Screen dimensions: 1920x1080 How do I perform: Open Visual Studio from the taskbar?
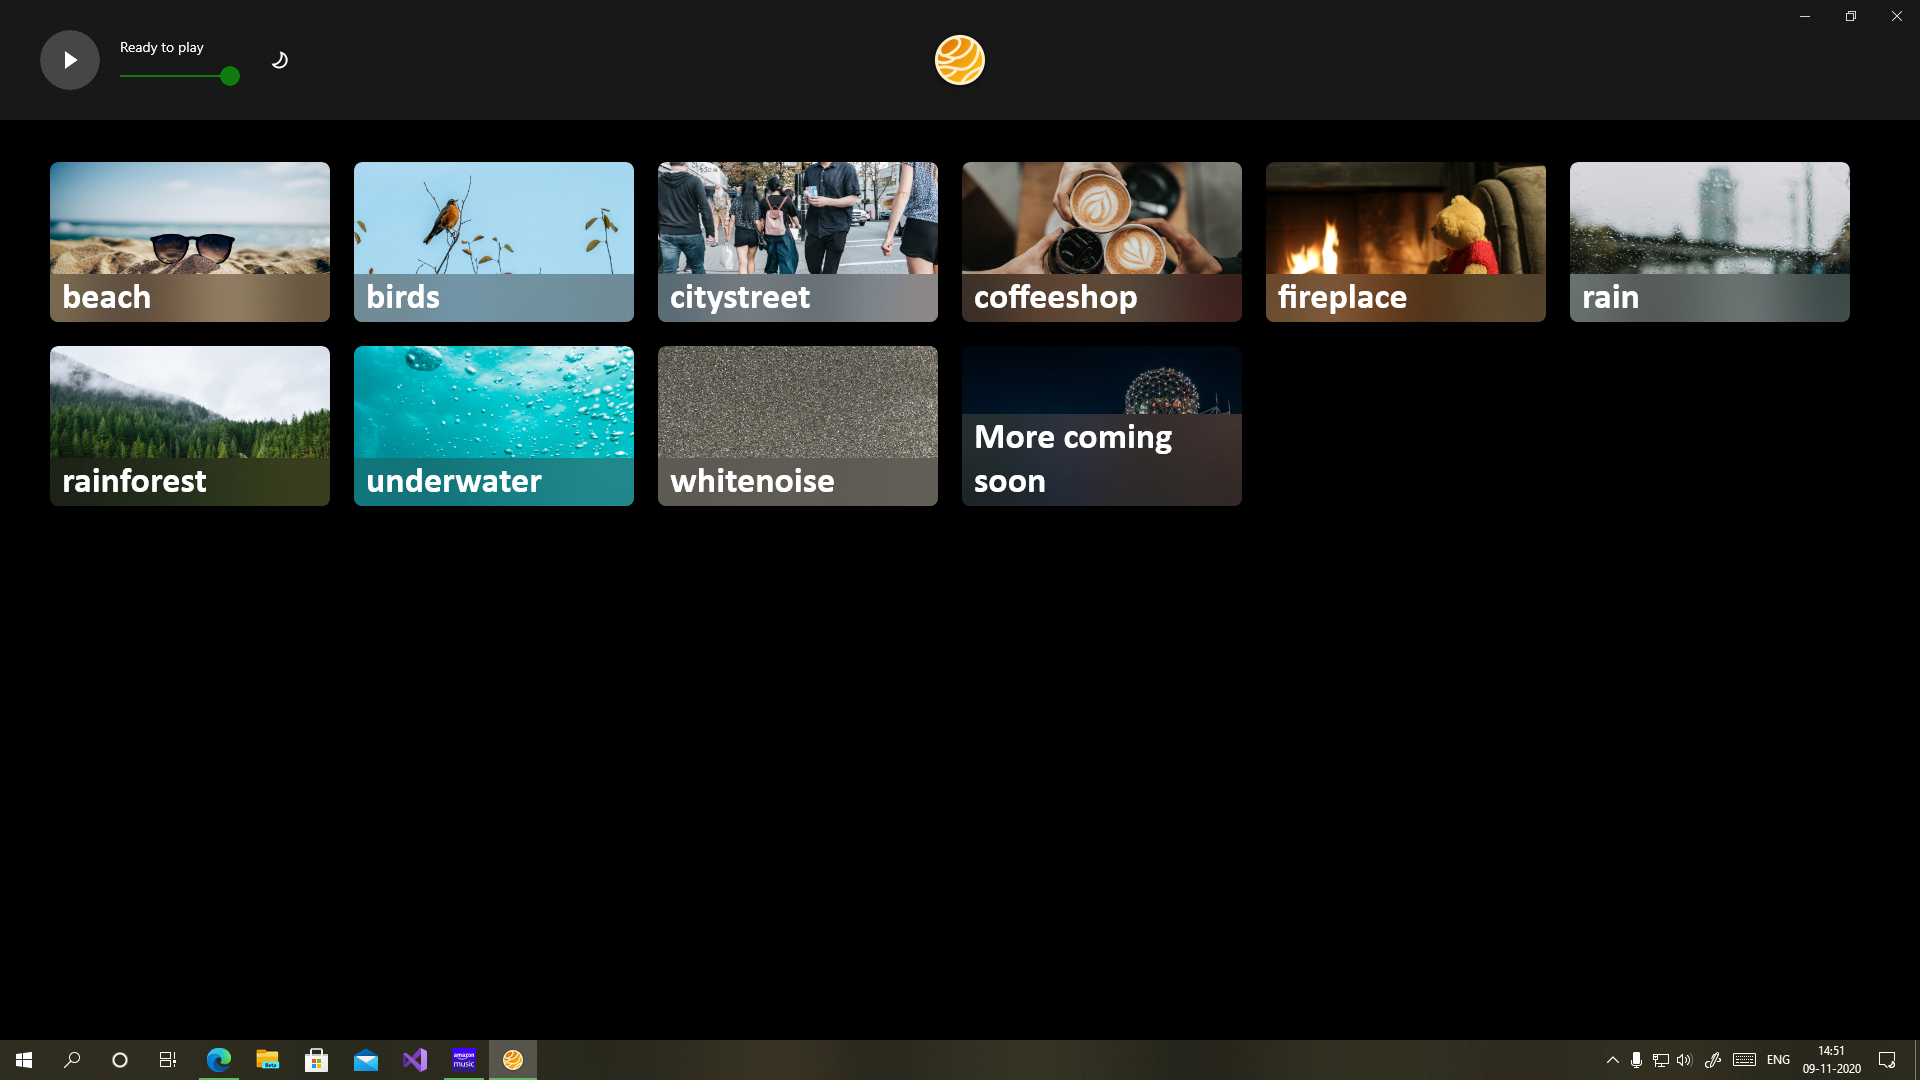pos(415,1060)
